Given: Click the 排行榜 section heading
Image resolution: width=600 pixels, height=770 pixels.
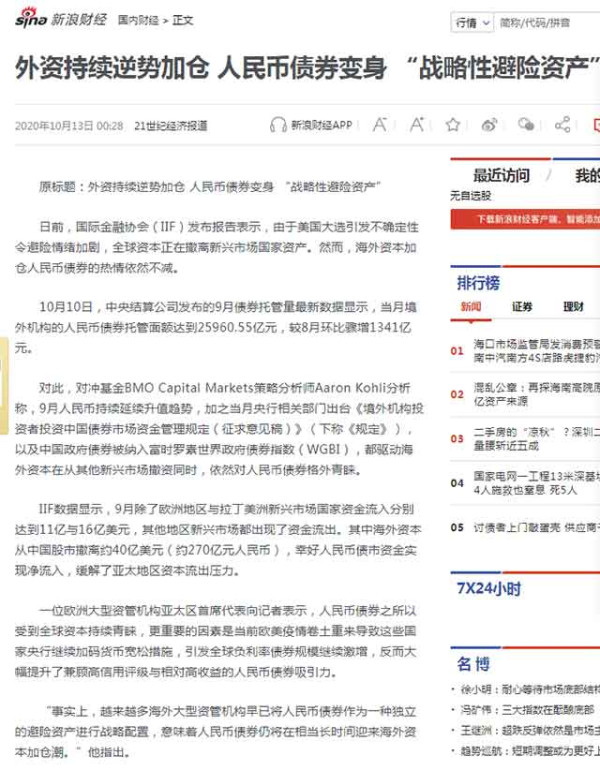Looking at the screenshot, I should click(x=478, y=283).
